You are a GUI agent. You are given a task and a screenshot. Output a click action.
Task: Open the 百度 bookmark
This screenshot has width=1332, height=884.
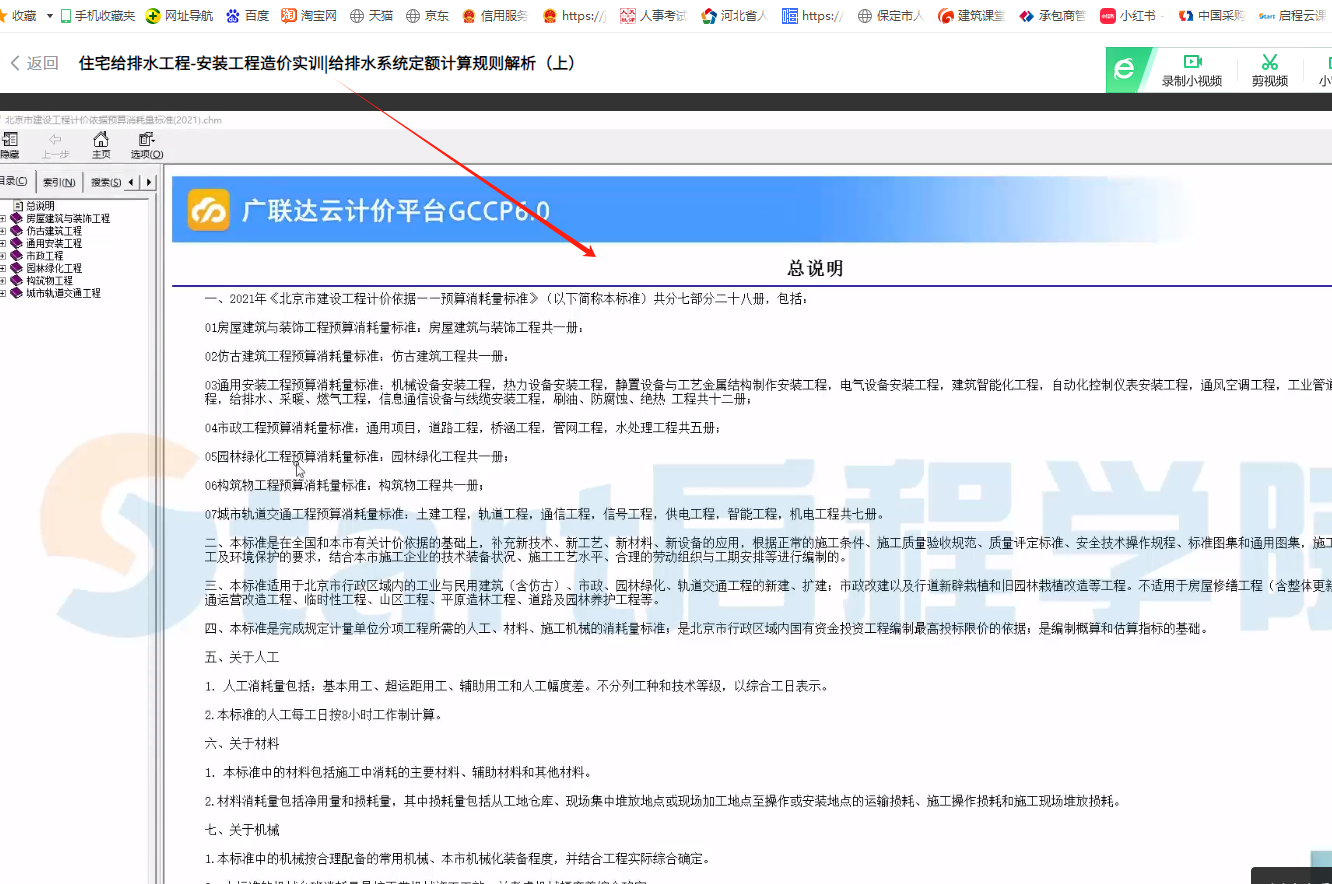[247, 16]
